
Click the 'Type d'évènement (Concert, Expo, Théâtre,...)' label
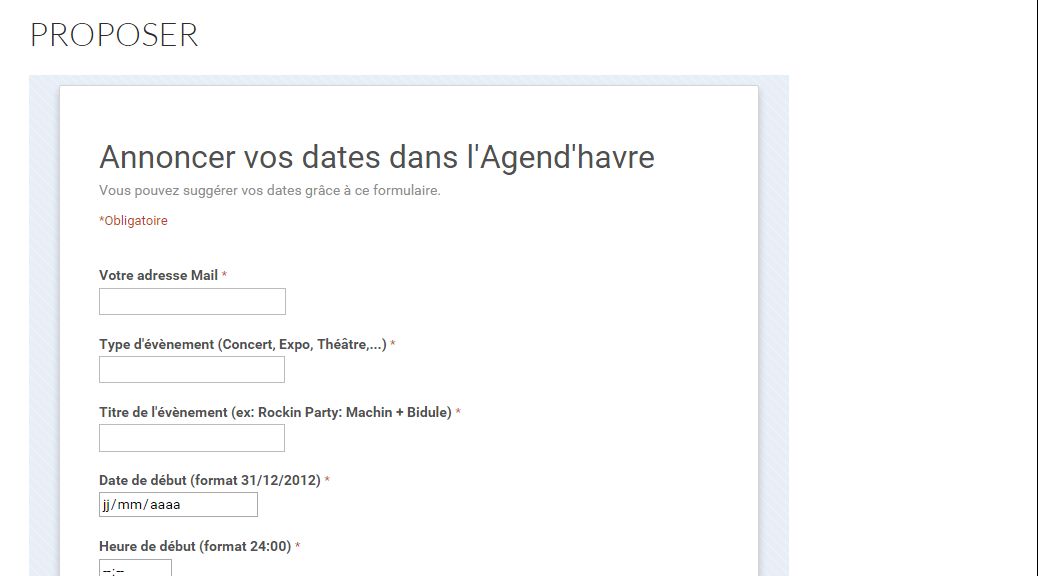243,344
